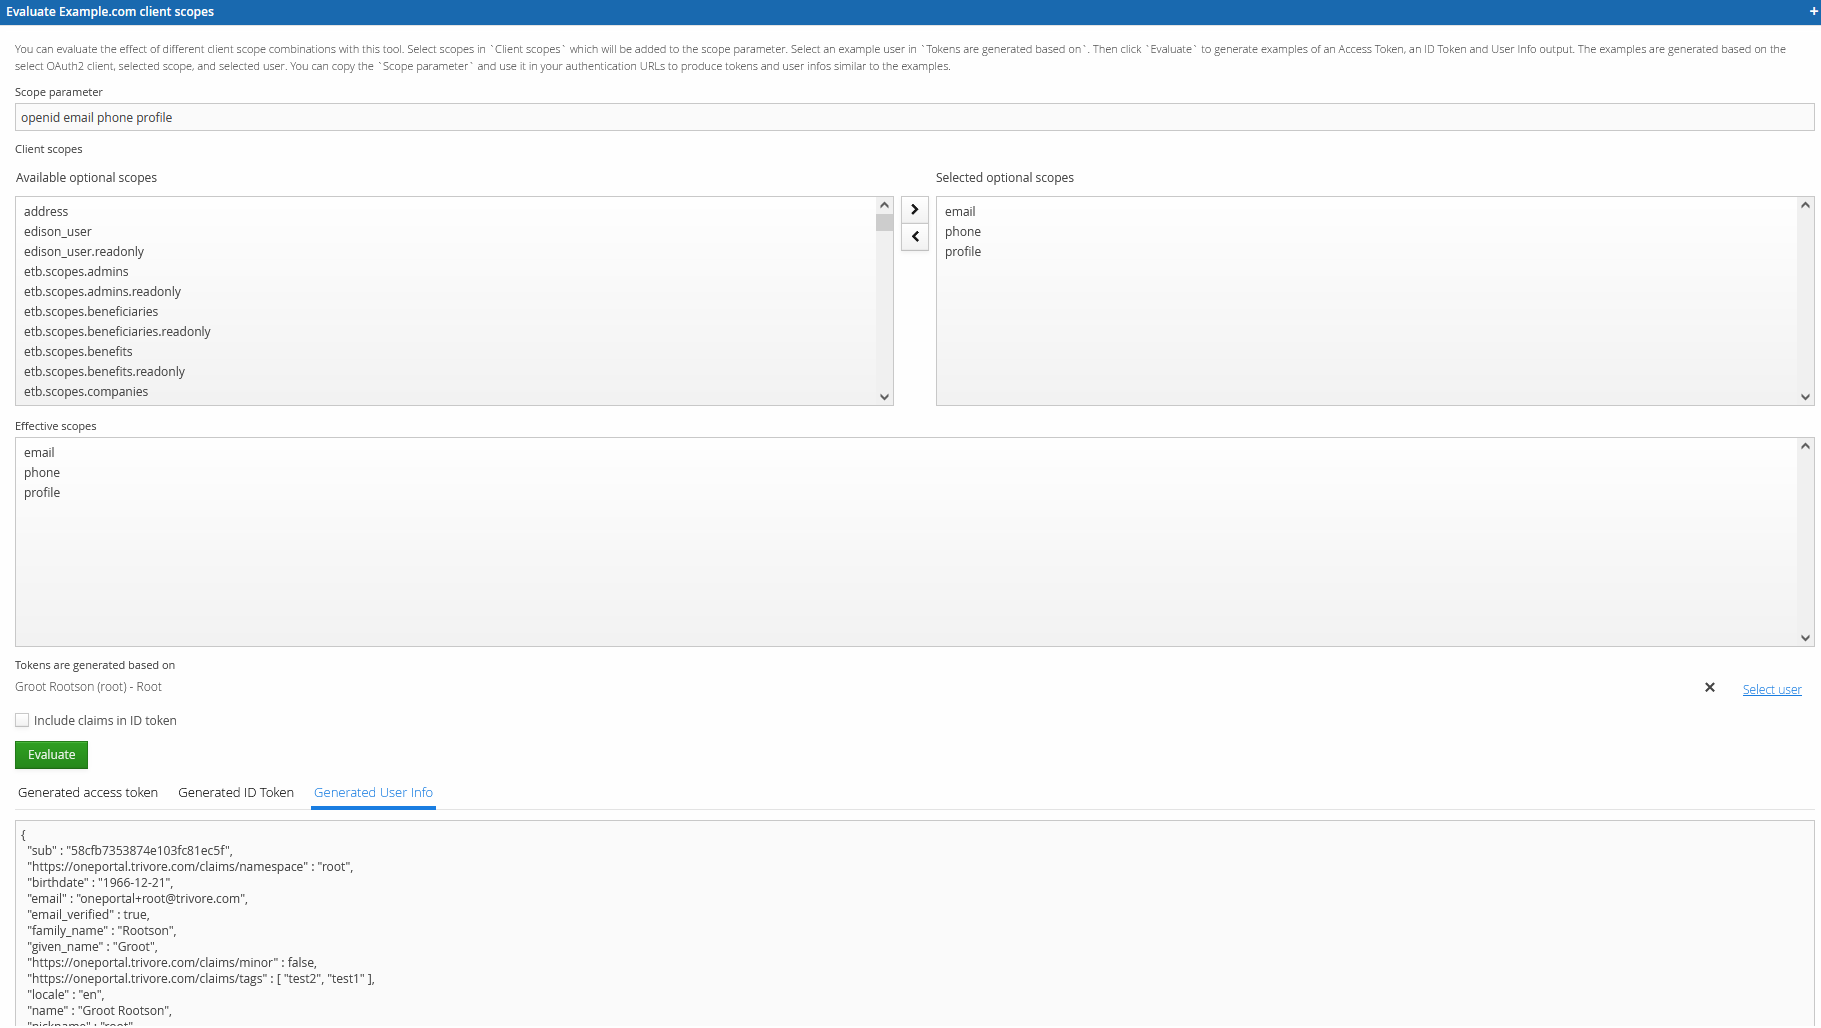Click the plus icon in the title bar
Viewport: 1821px width, 1028px height.
coord(1813,12)
